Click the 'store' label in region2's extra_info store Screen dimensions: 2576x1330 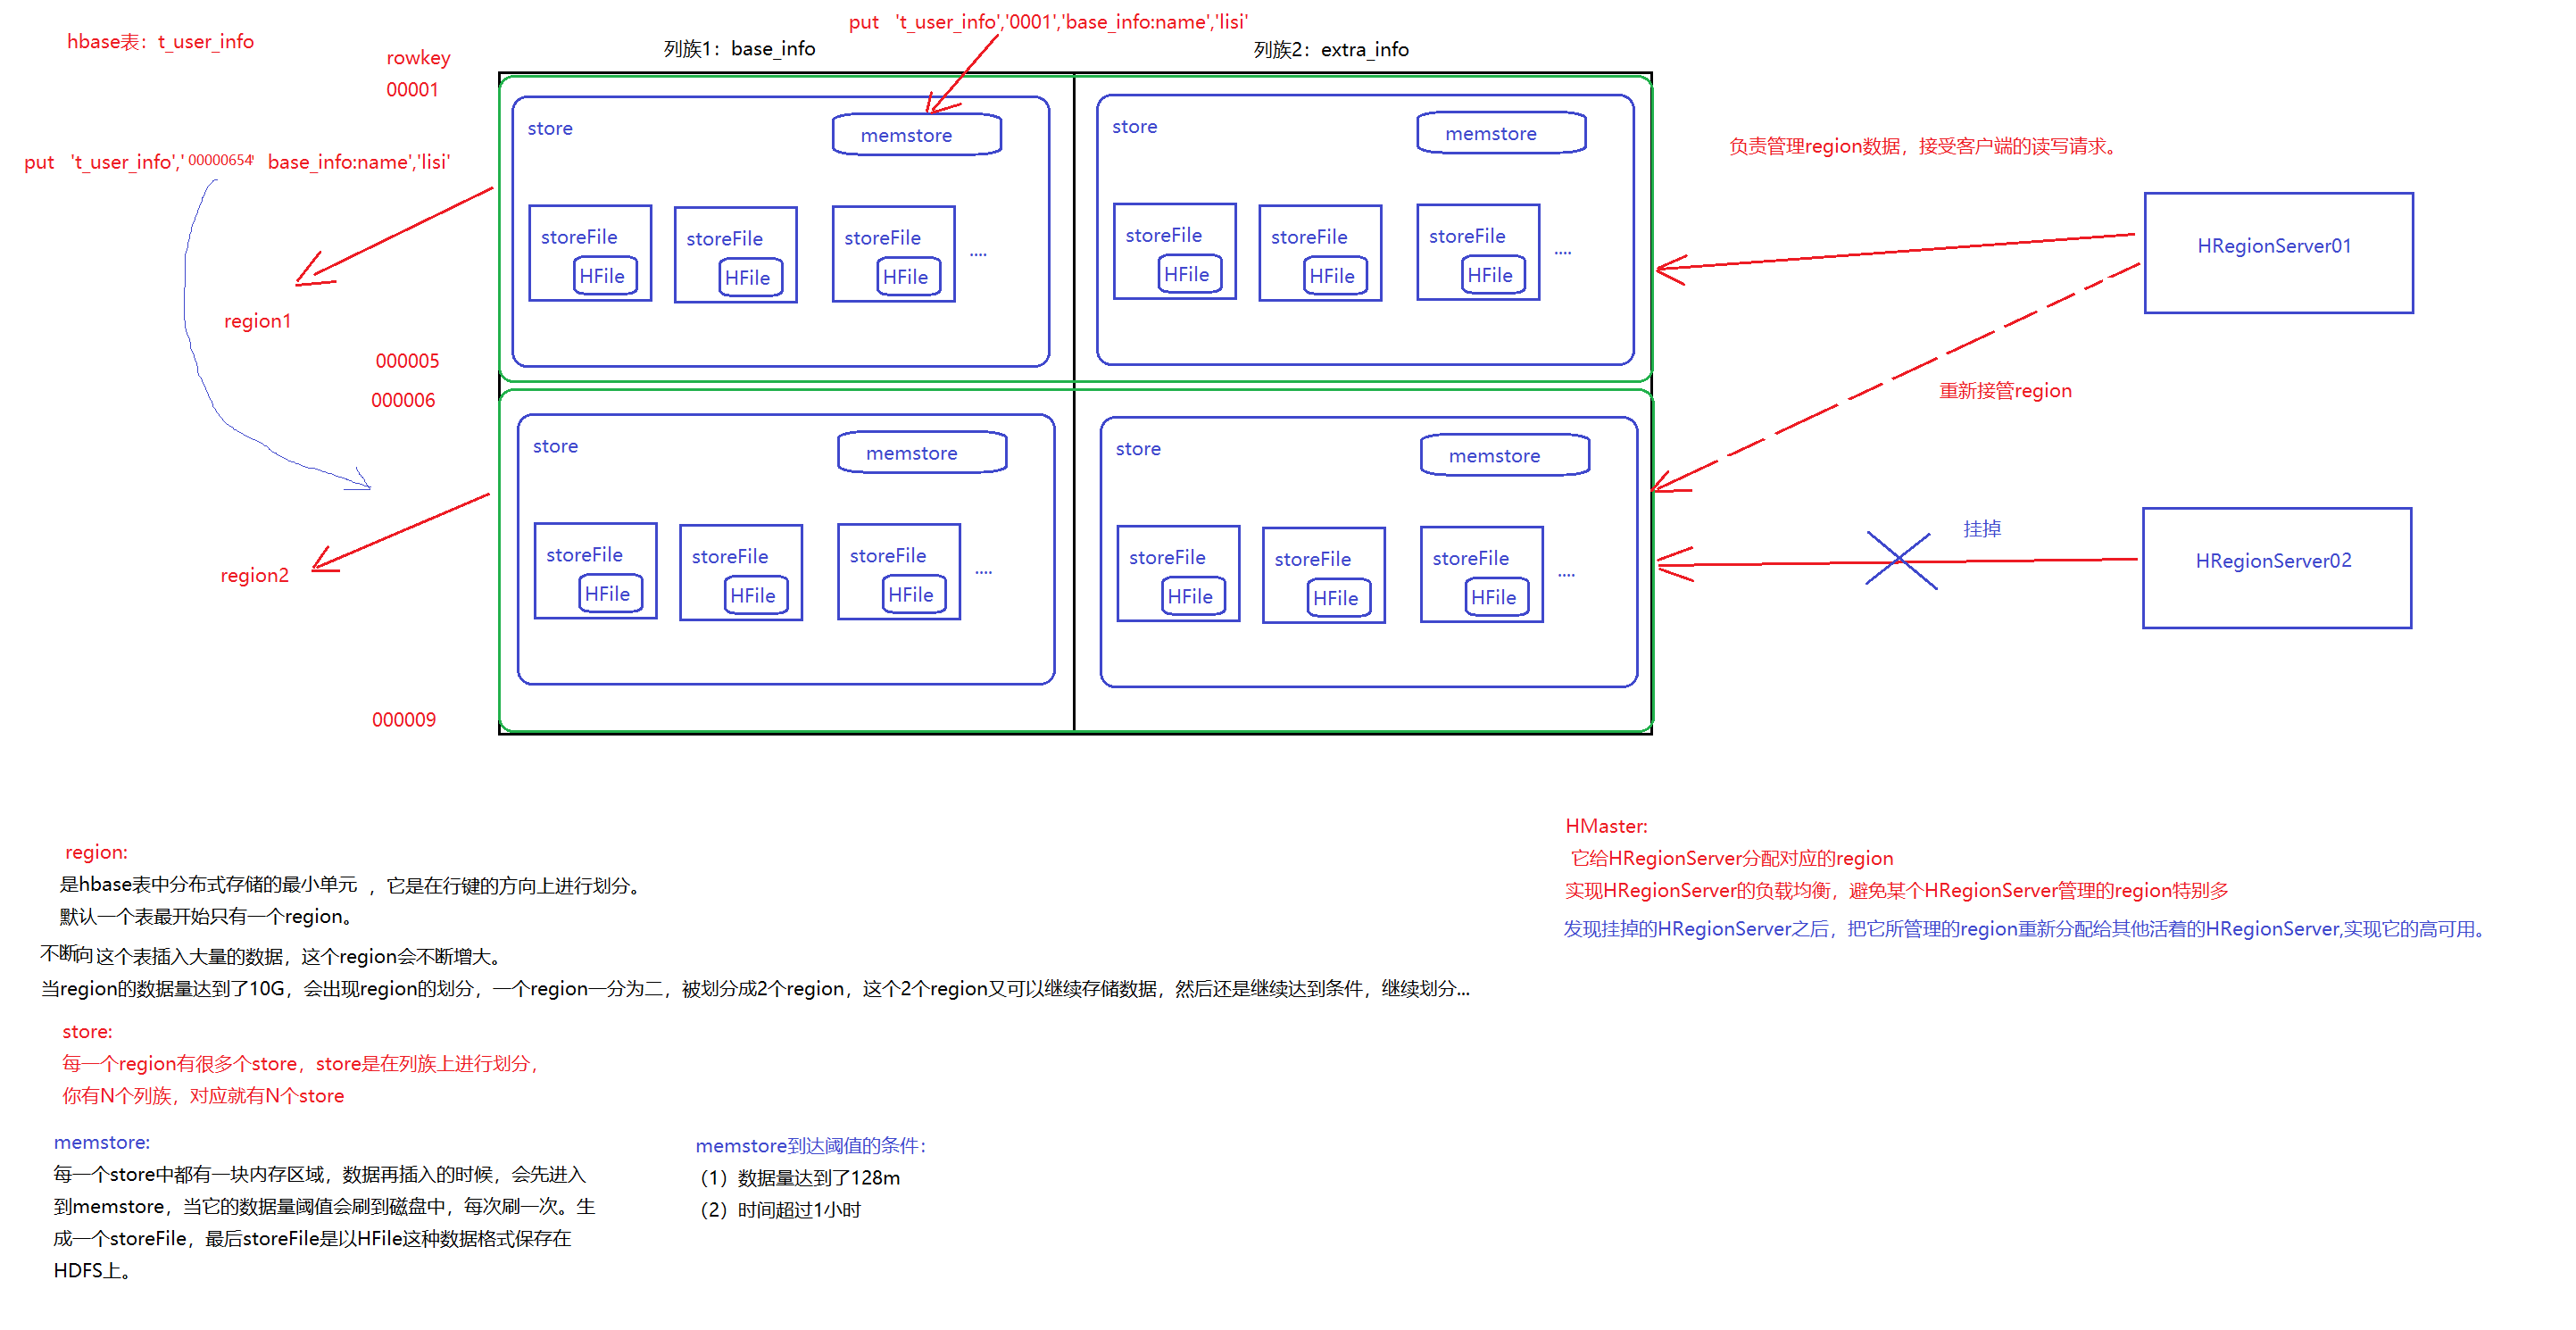point(1138,449)
